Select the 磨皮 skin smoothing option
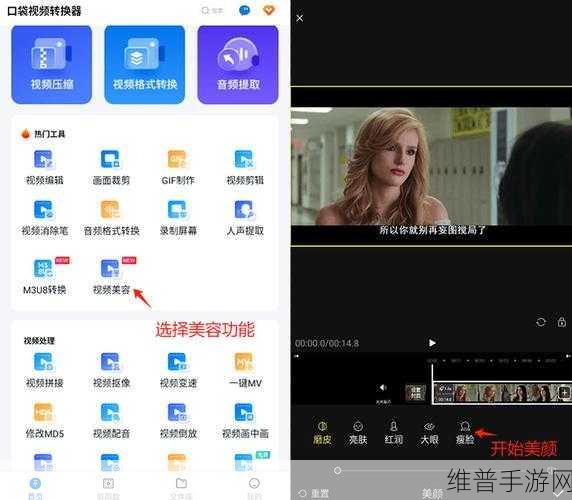 (322, 433)
